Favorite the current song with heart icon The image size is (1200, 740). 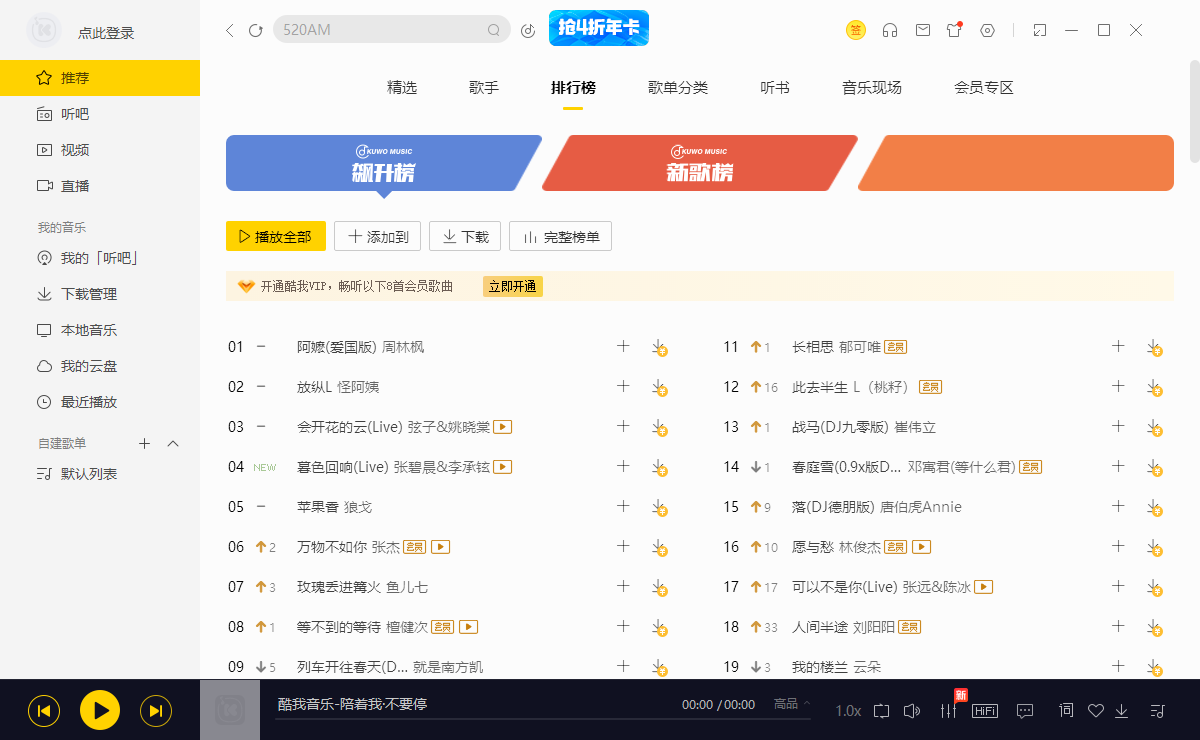(1095, 711)
